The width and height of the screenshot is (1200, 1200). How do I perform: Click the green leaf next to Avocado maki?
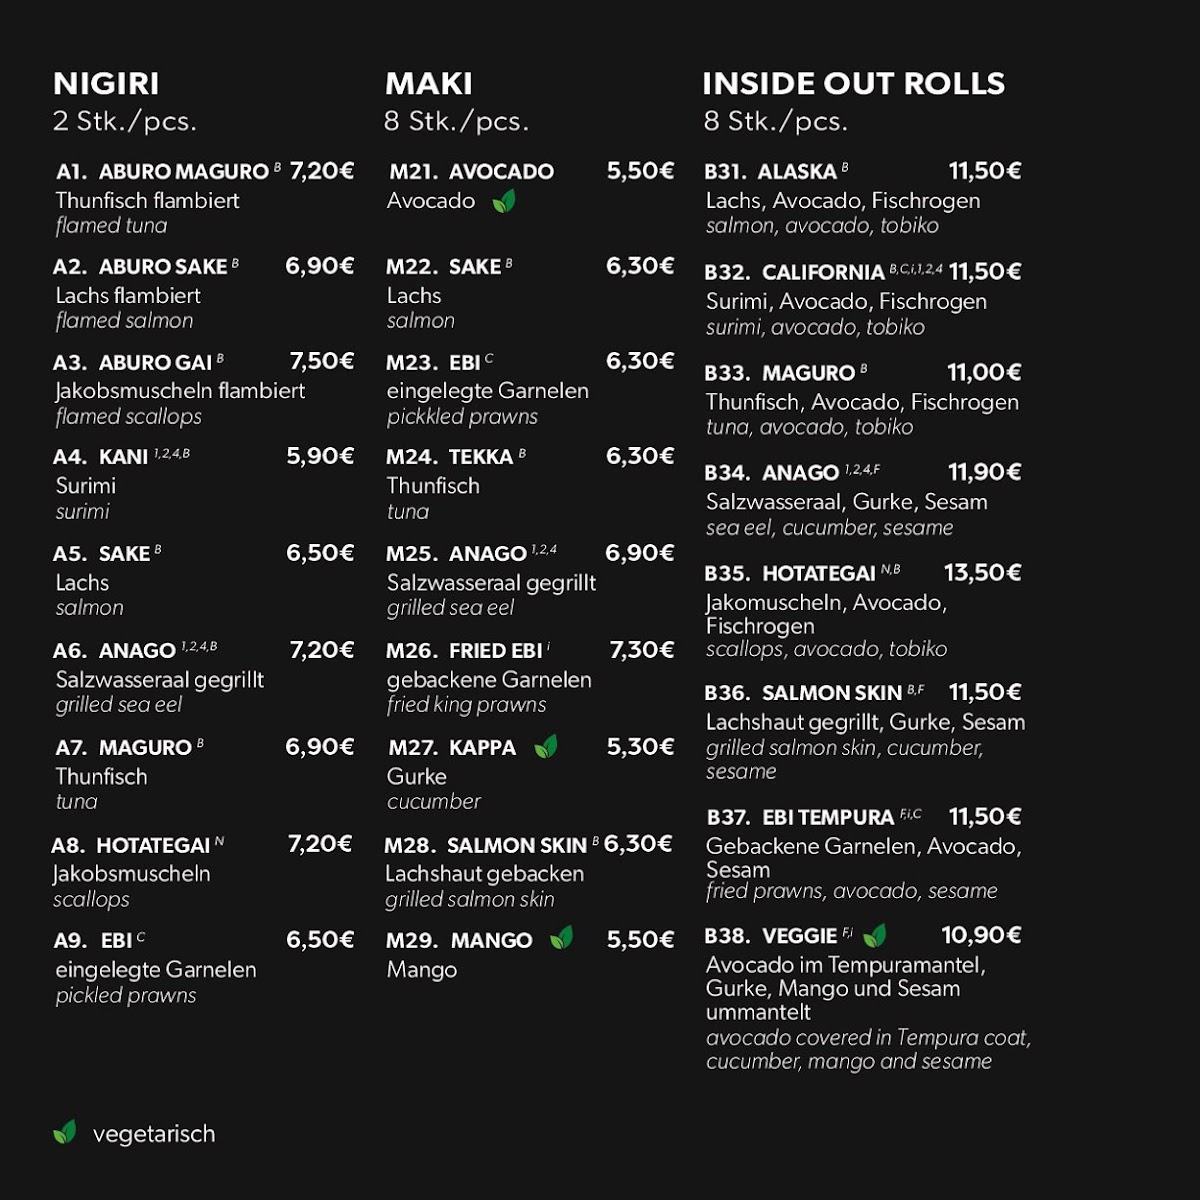504,201
